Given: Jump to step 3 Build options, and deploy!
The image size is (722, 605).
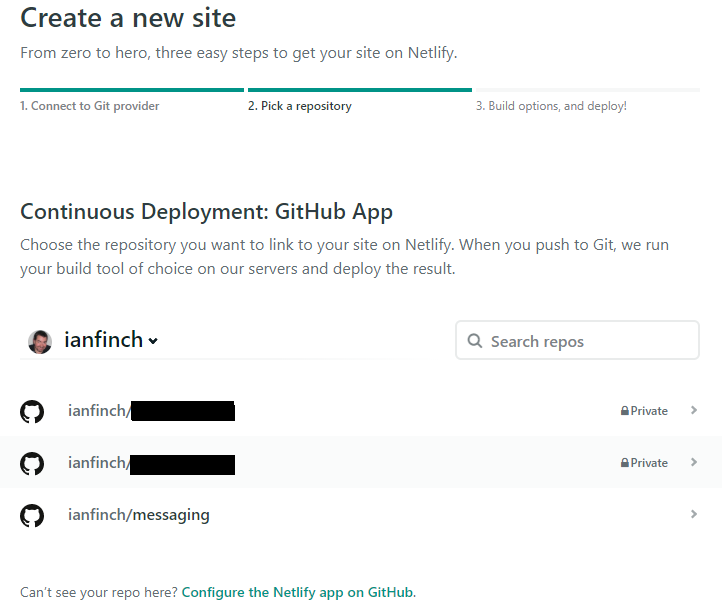Looking at the screenshot, I should [551, 106].
